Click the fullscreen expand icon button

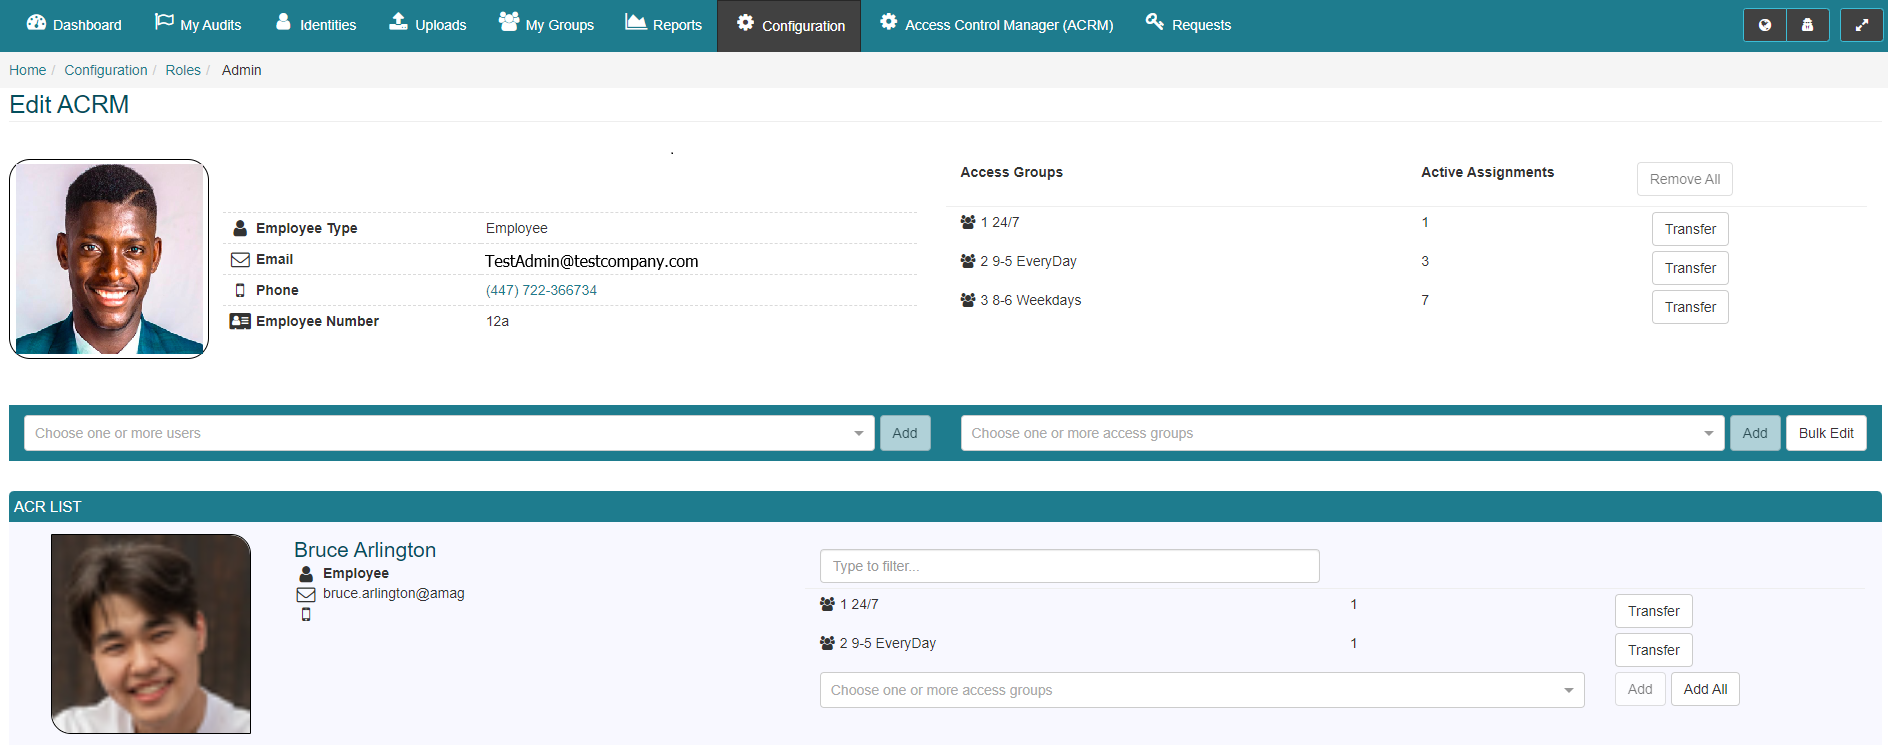pyautogui.click(x=1861, y=25)
